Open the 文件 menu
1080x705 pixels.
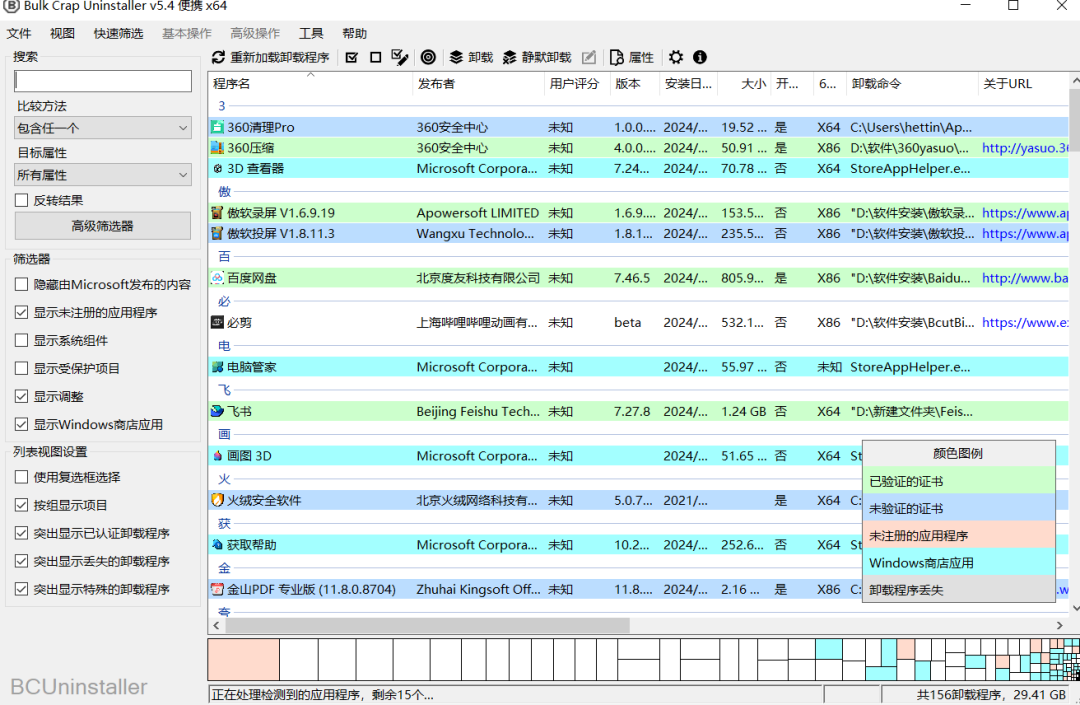tap(19, 34)
